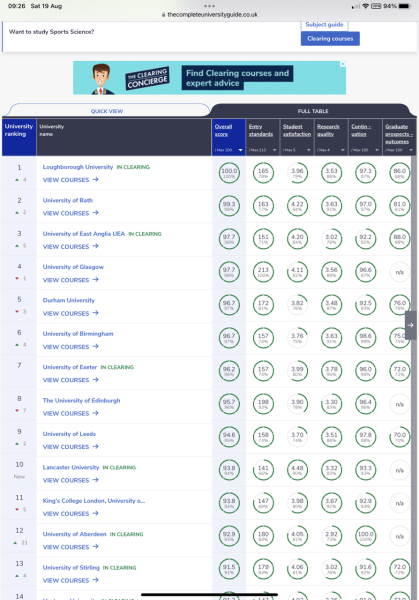Open the Entry standards sort dropdown
The height and width of the screenshot is (600, 419).
(x=274, y=150)
